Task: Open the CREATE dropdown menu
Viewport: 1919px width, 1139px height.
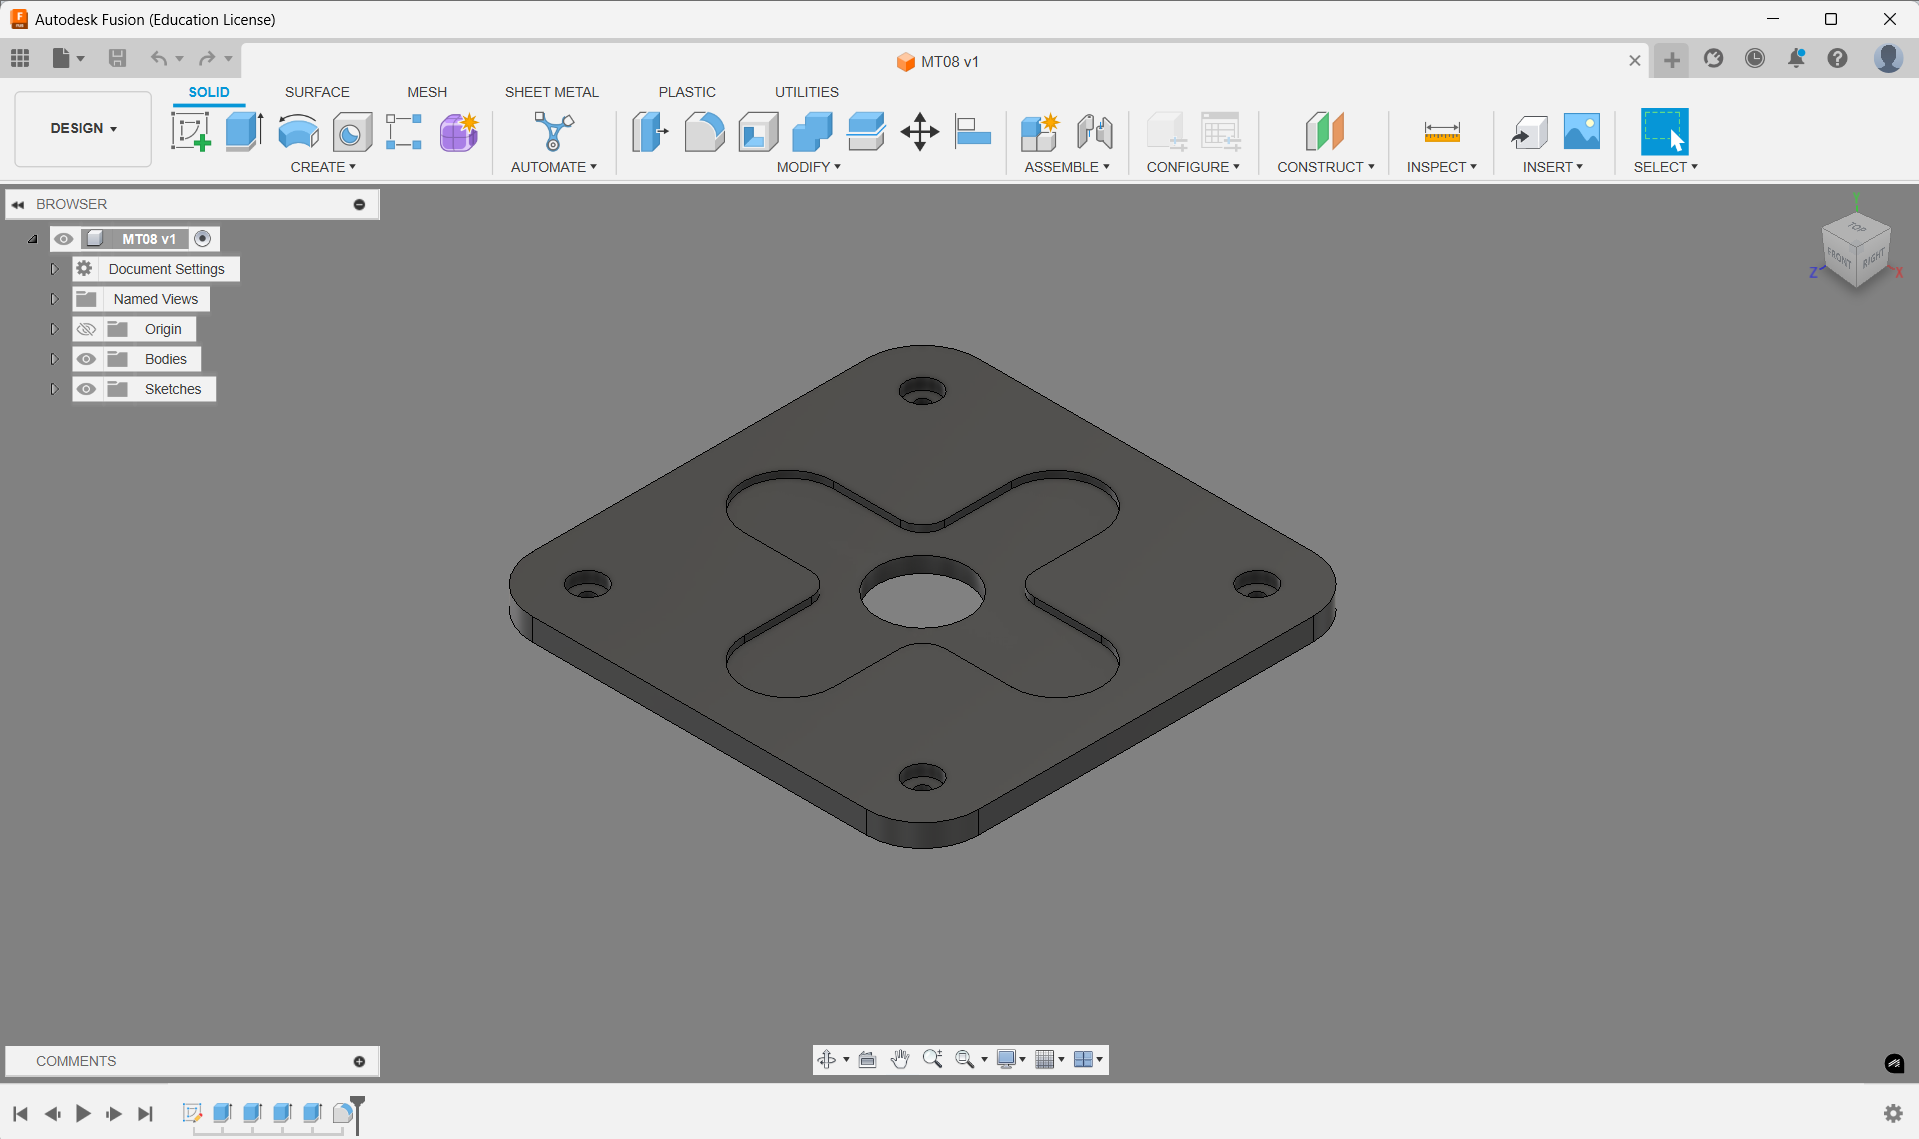Action: [323, 167]
